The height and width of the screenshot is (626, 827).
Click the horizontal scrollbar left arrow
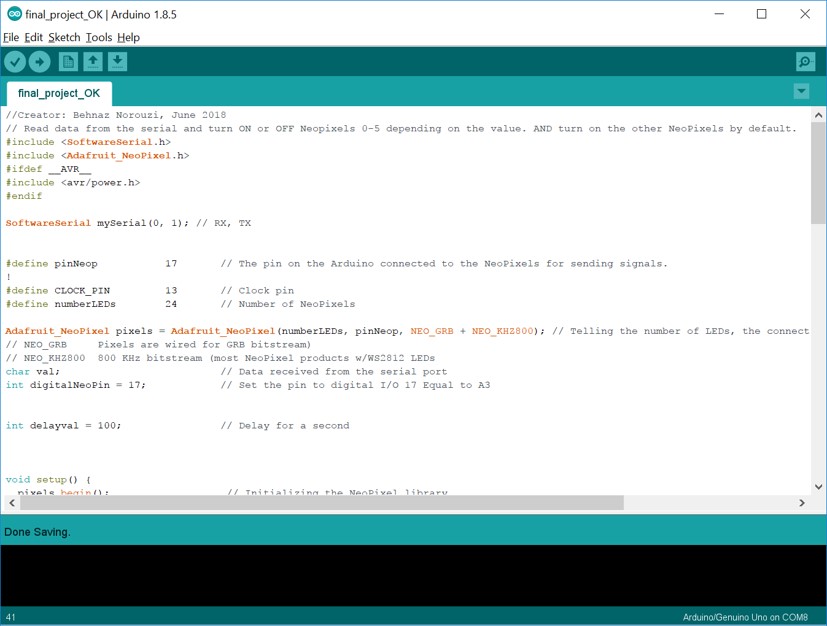point(12,503)
